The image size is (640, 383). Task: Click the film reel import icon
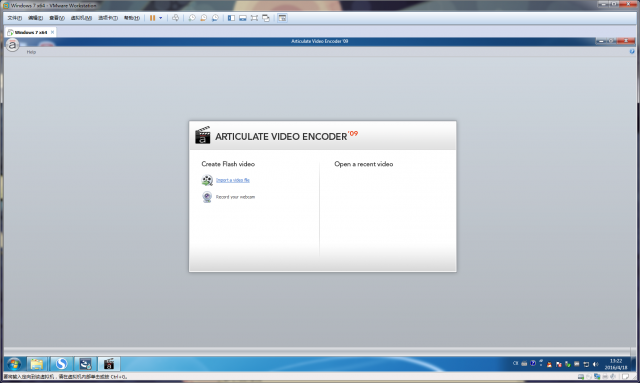tap(207, 180)
